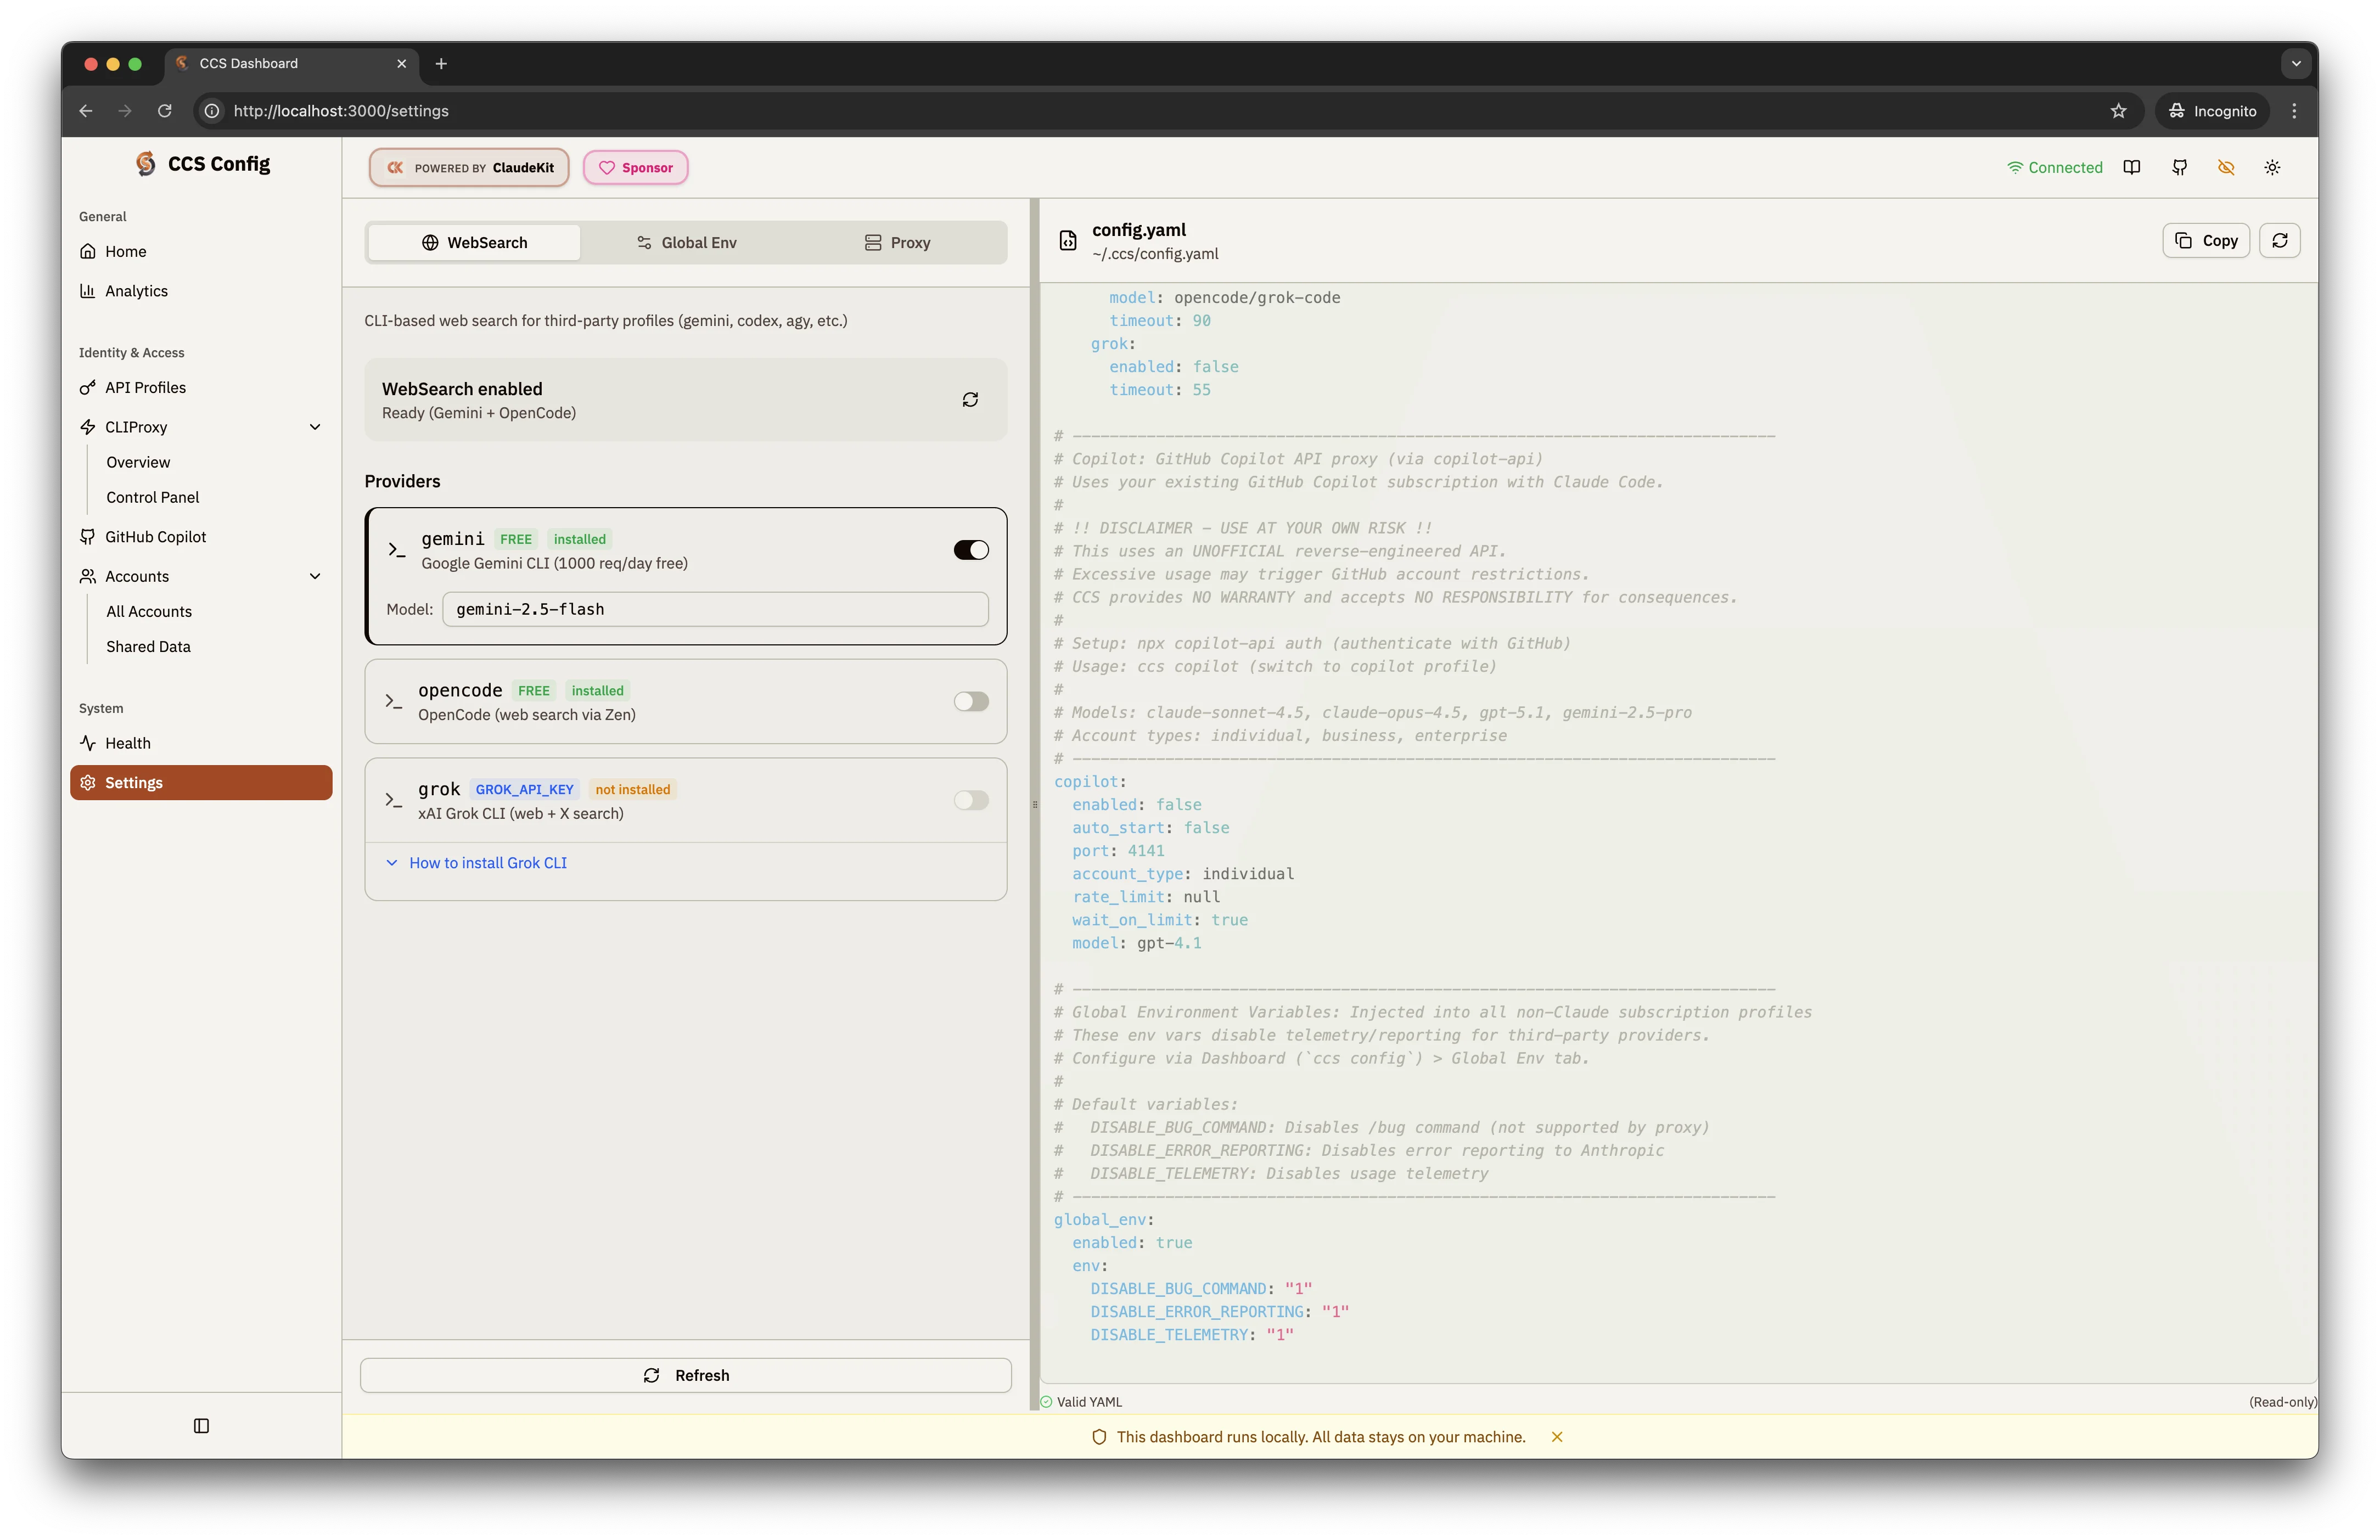Open the Proxy tab
Screen dimensions: 2380x1540
[x=897, y=242]
